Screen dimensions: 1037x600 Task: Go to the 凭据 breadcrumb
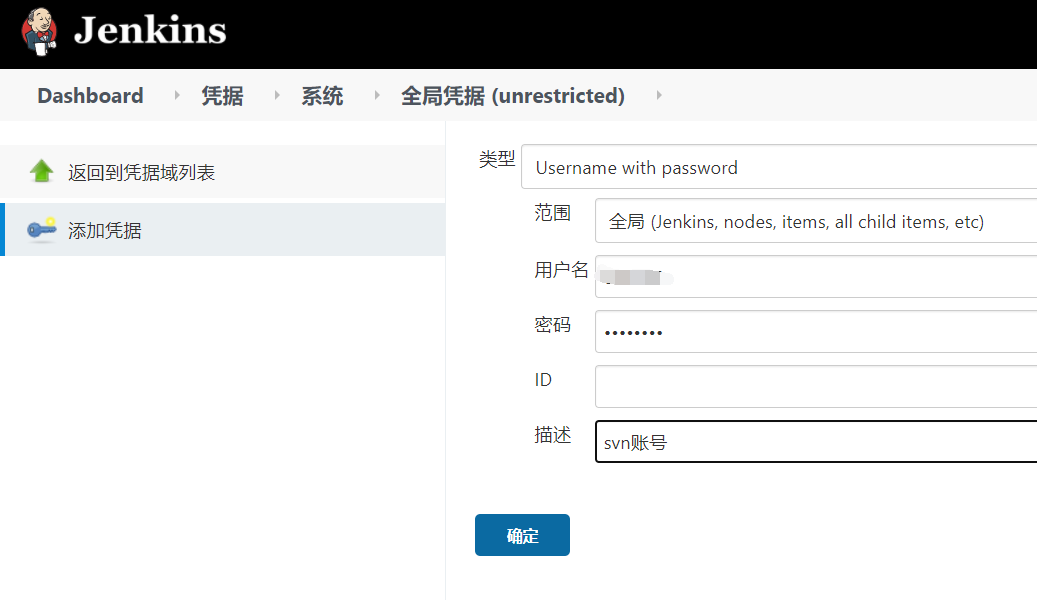tap(222, 96)
